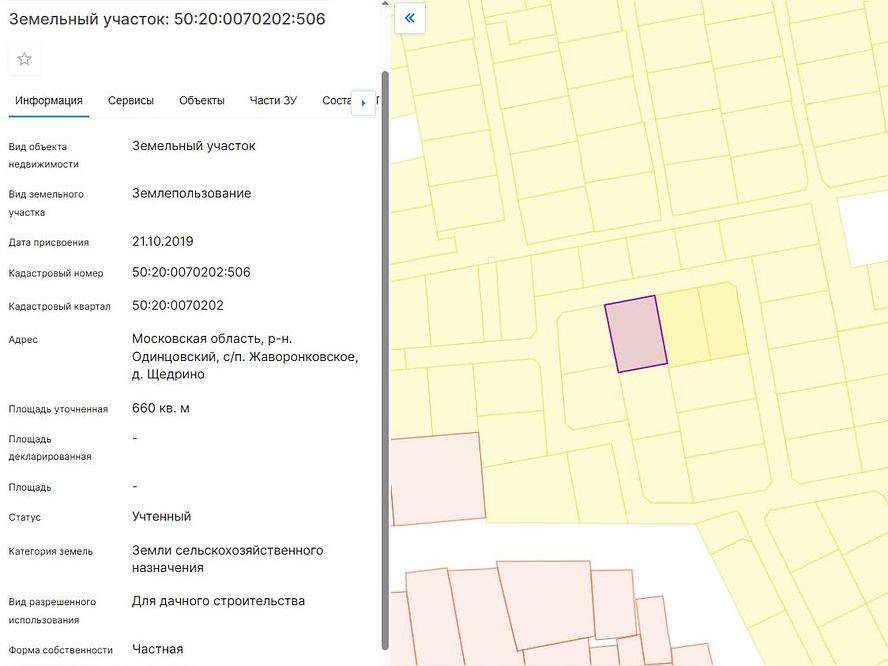Open the partially visible Соста… tab
The image size is (888, 666).
[335, 100]
